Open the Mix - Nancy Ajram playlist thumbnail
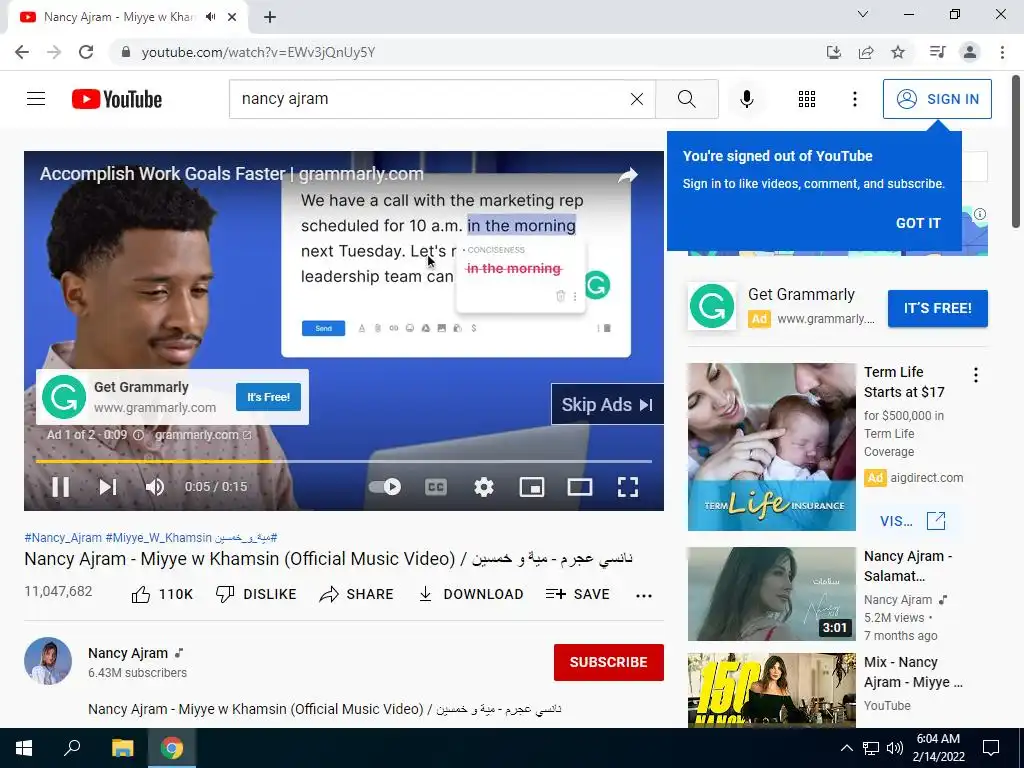The image size is (1024, 768). click(x=772, y=690)
